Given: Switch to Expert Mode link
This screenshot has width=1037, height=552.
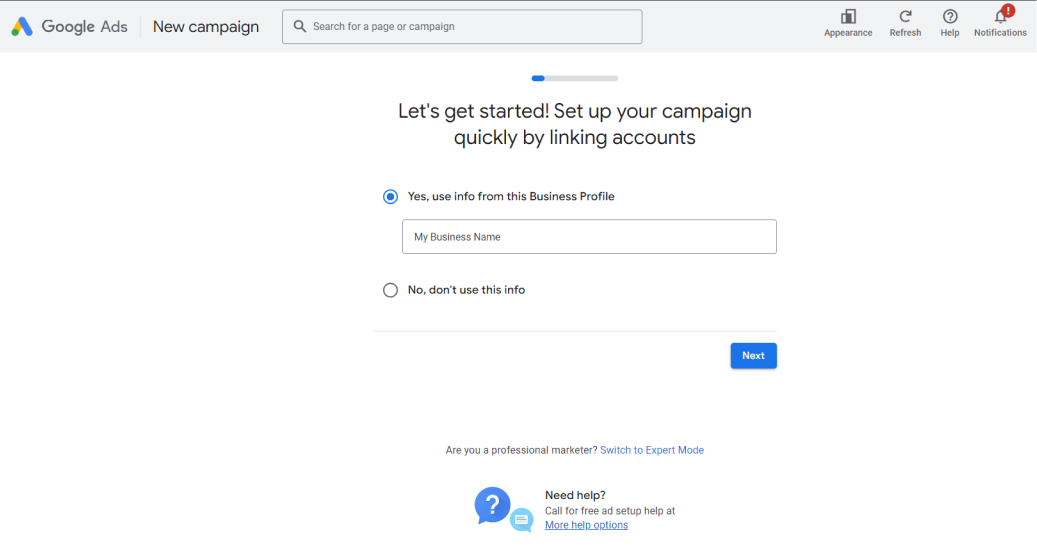Looking at the screenshot, I should 651,450.
